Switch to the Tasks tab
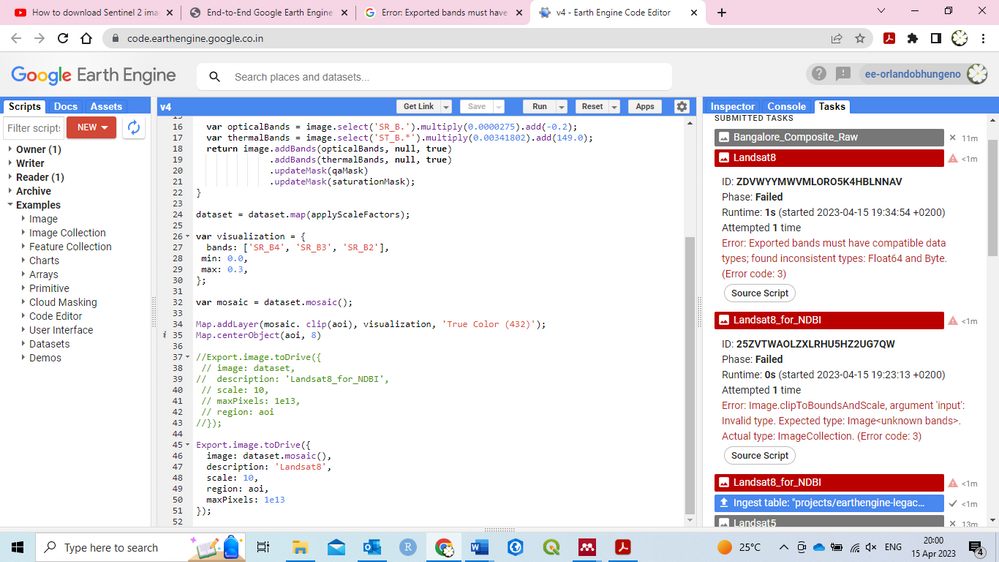Image resolution: width=999 pixels, height=562 pixels. pos(831,106)
